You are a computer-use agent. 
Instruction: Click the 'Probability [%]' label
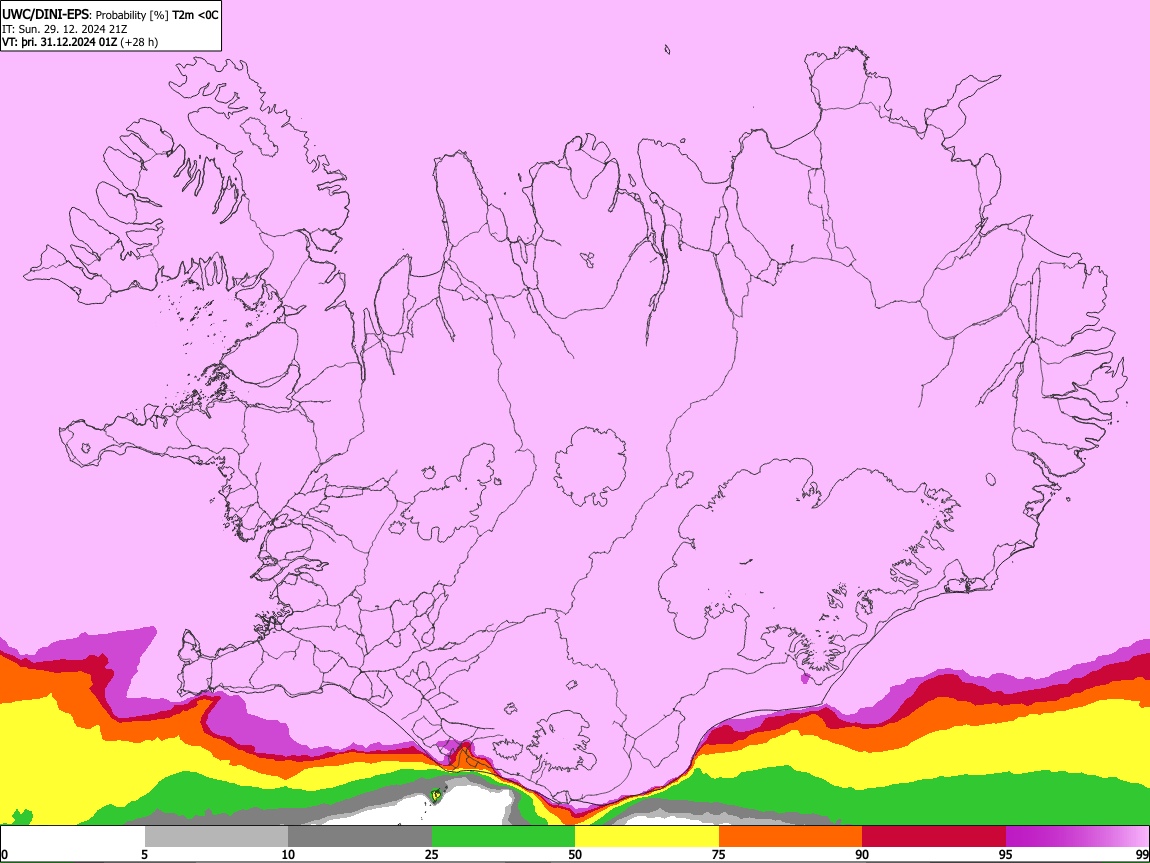coord(132,15)
